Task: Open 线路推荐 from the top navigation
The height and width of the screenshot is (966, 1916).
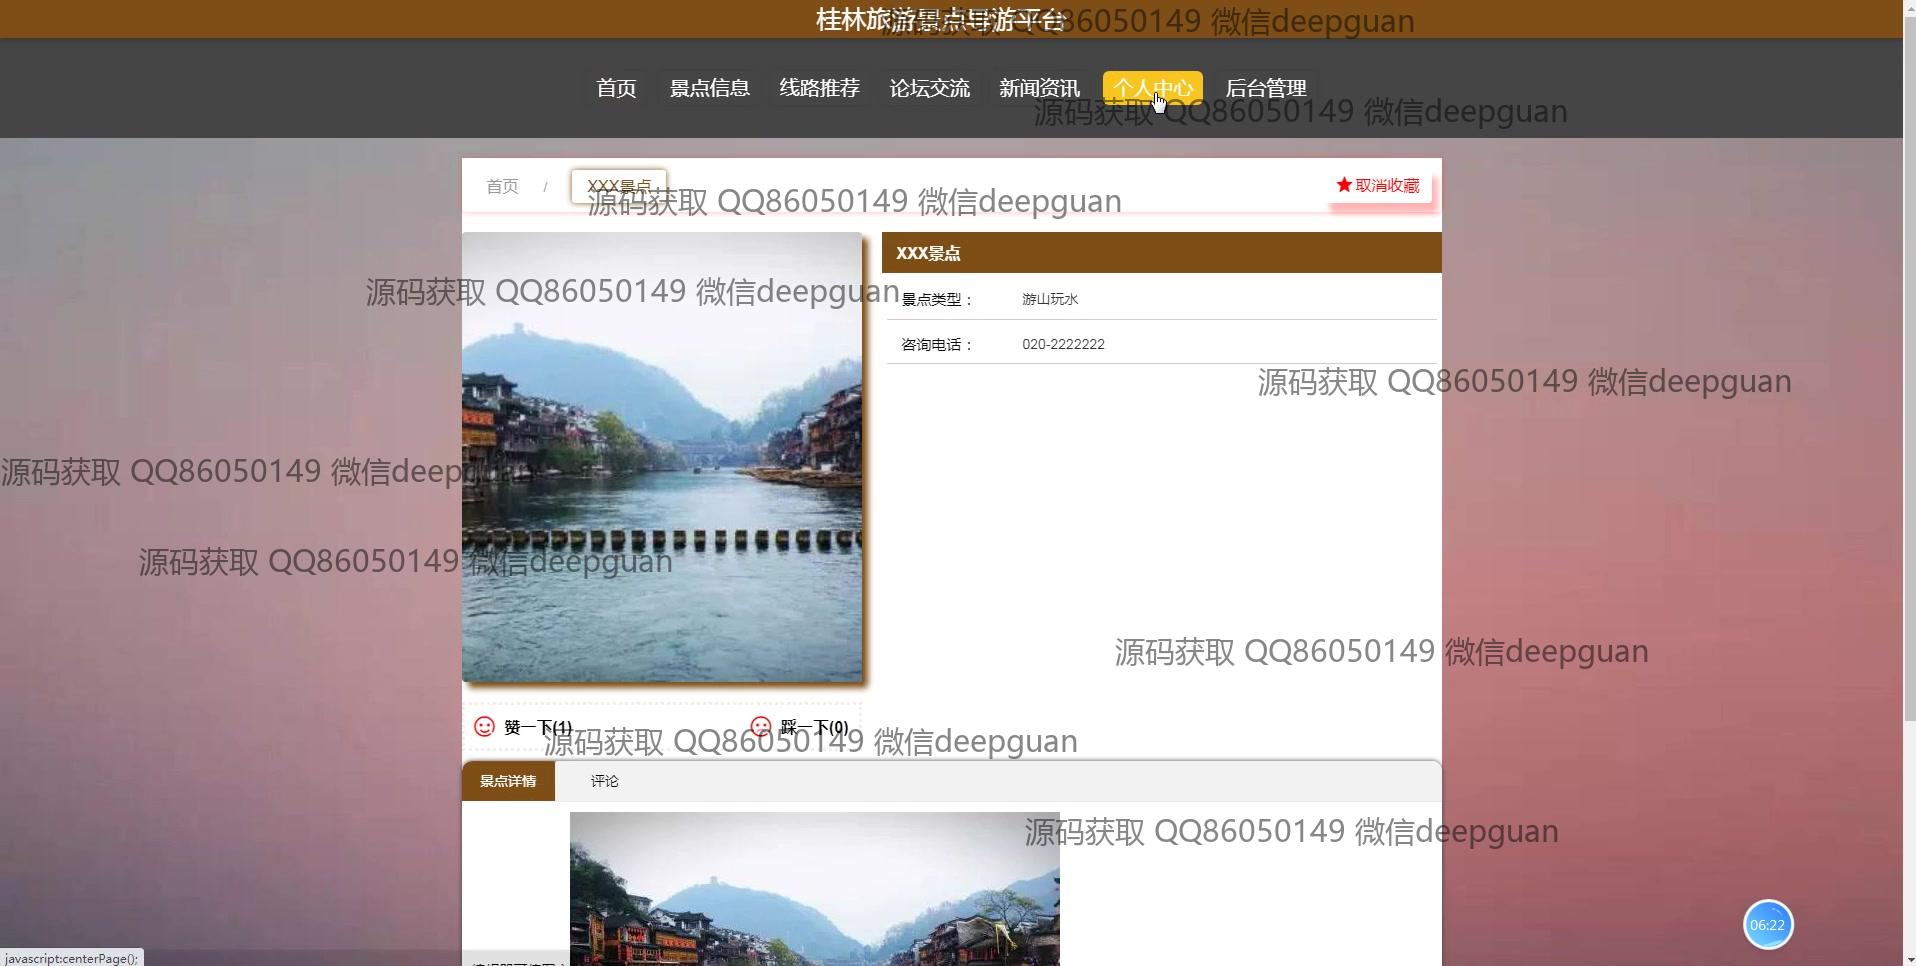Action: coord(819,88)
